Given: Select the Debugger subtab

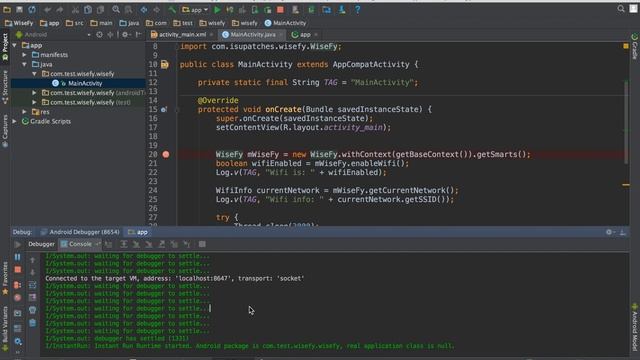Looking at the screenshot, I should tap(41, 244).
